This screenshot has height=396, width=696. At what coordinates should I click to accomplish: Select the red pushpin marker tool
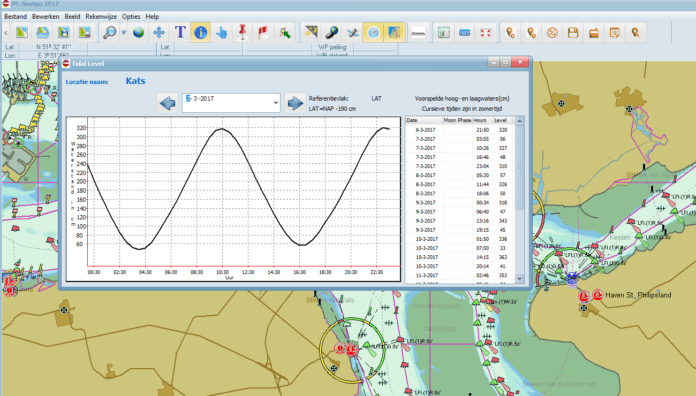pyautogui.click(x=242, y=32)
